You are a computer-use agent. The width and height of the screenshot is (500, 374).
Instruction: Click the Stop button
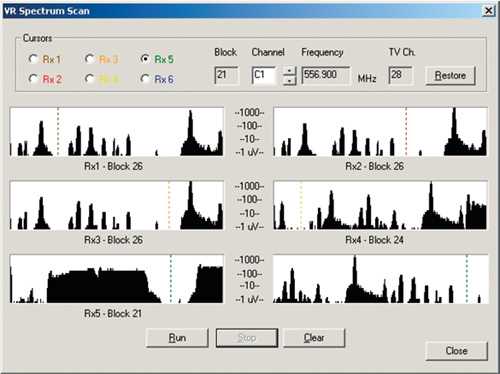tap(247, 338)
